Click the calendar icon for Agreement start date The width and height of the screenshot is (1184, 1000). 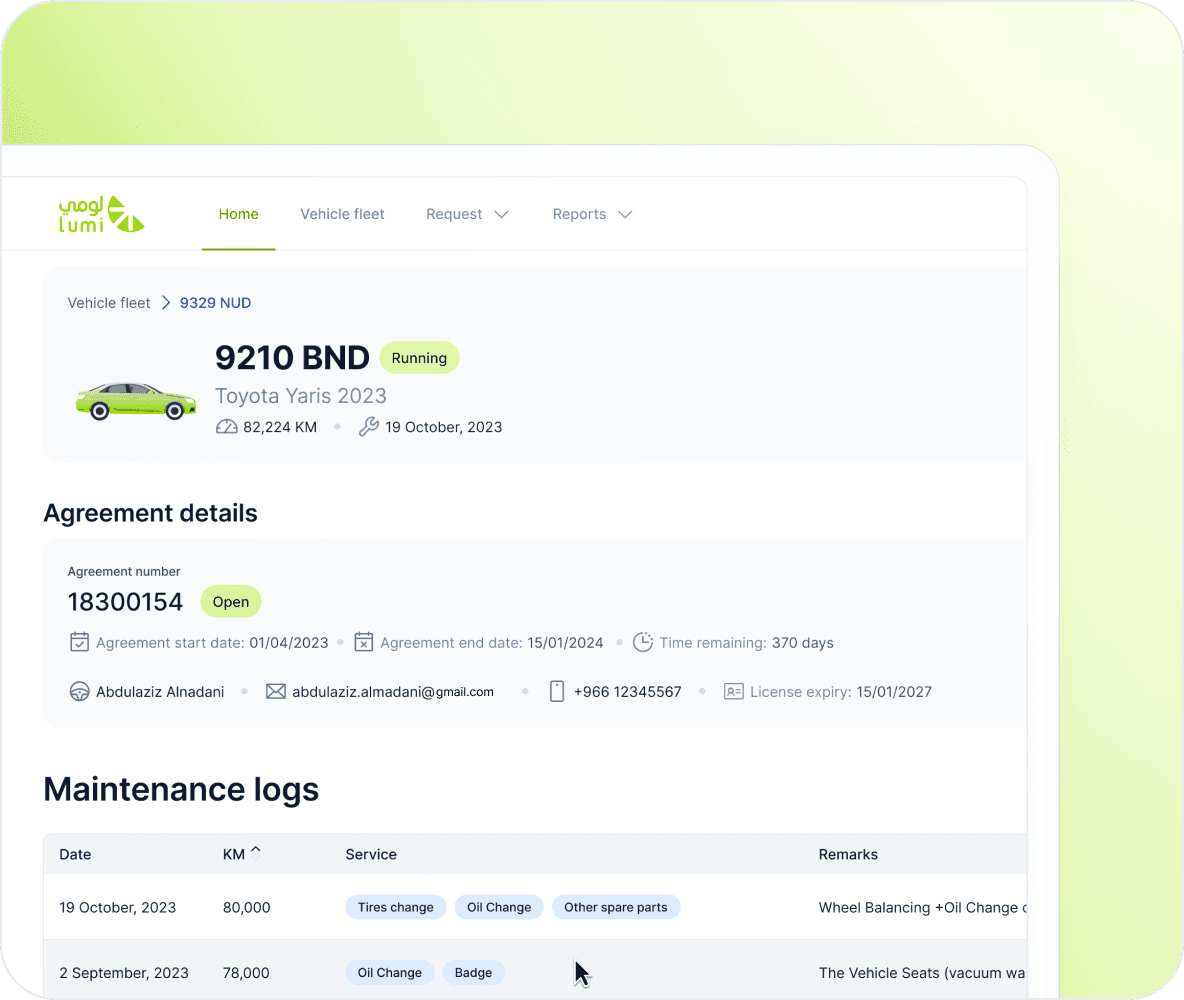pos(79,642)
